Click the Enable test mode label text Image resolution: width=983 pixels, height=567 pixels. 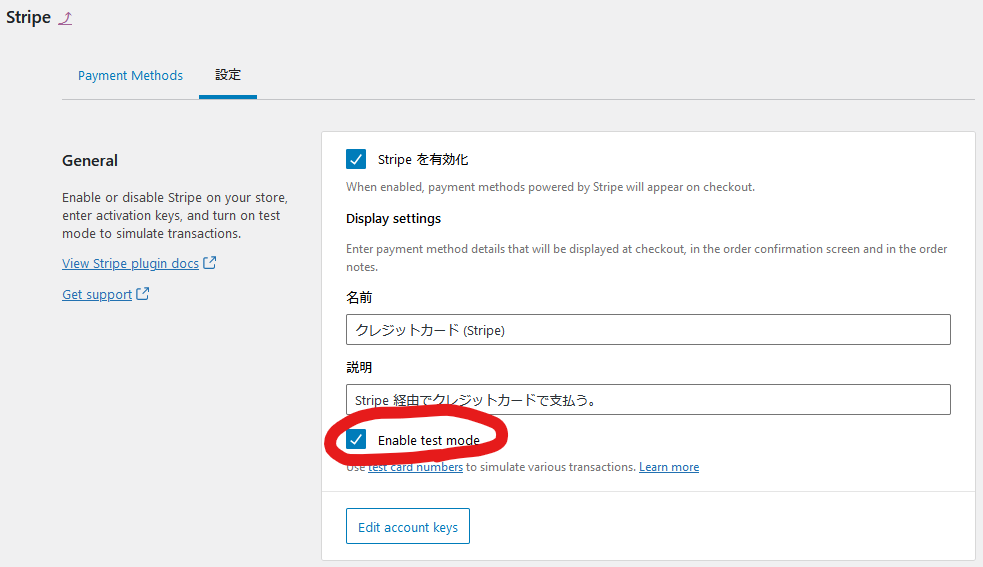pos(429,440)
